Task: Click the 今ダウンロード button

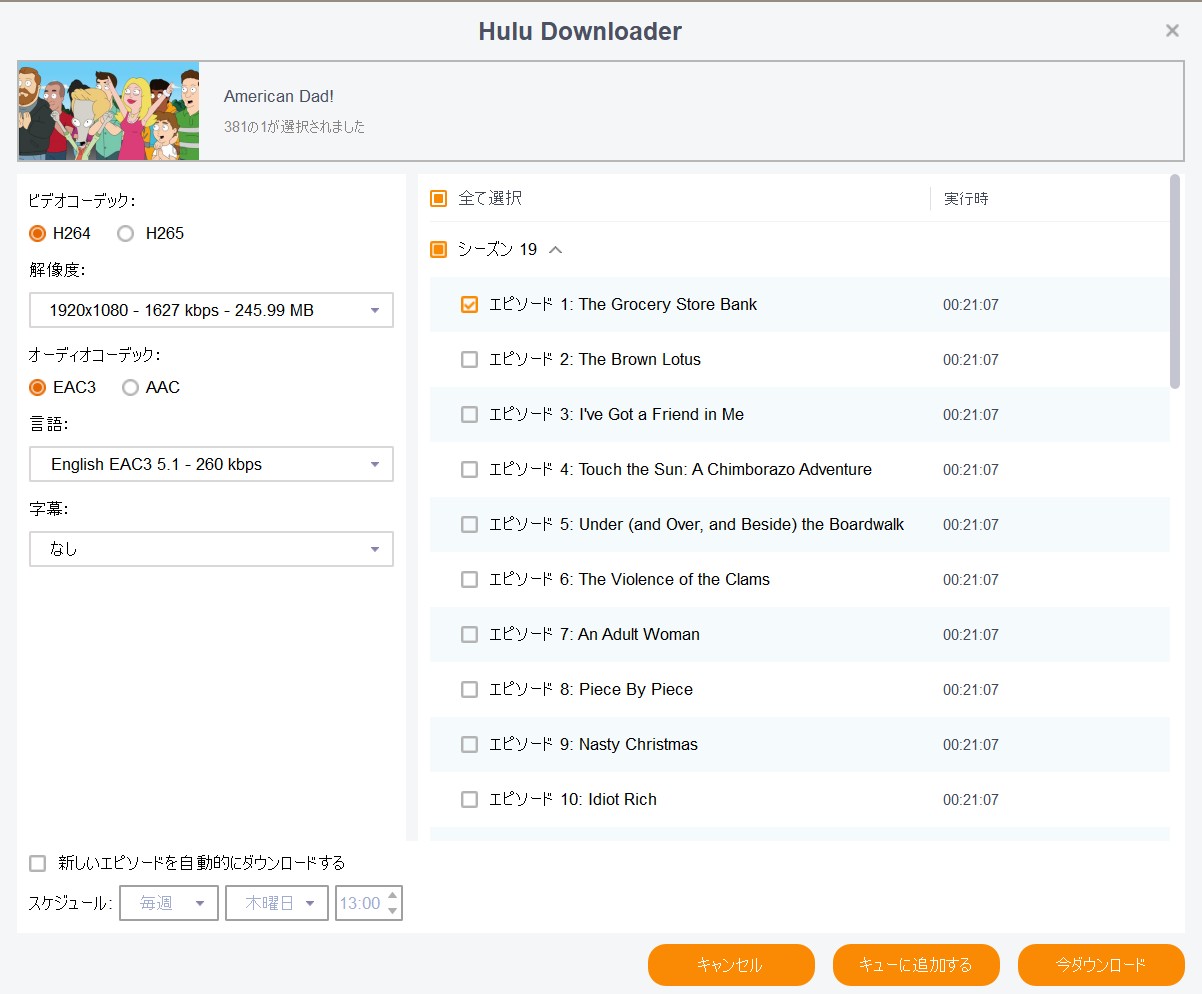Action: pyautogui.click(x=1101, y=965)
